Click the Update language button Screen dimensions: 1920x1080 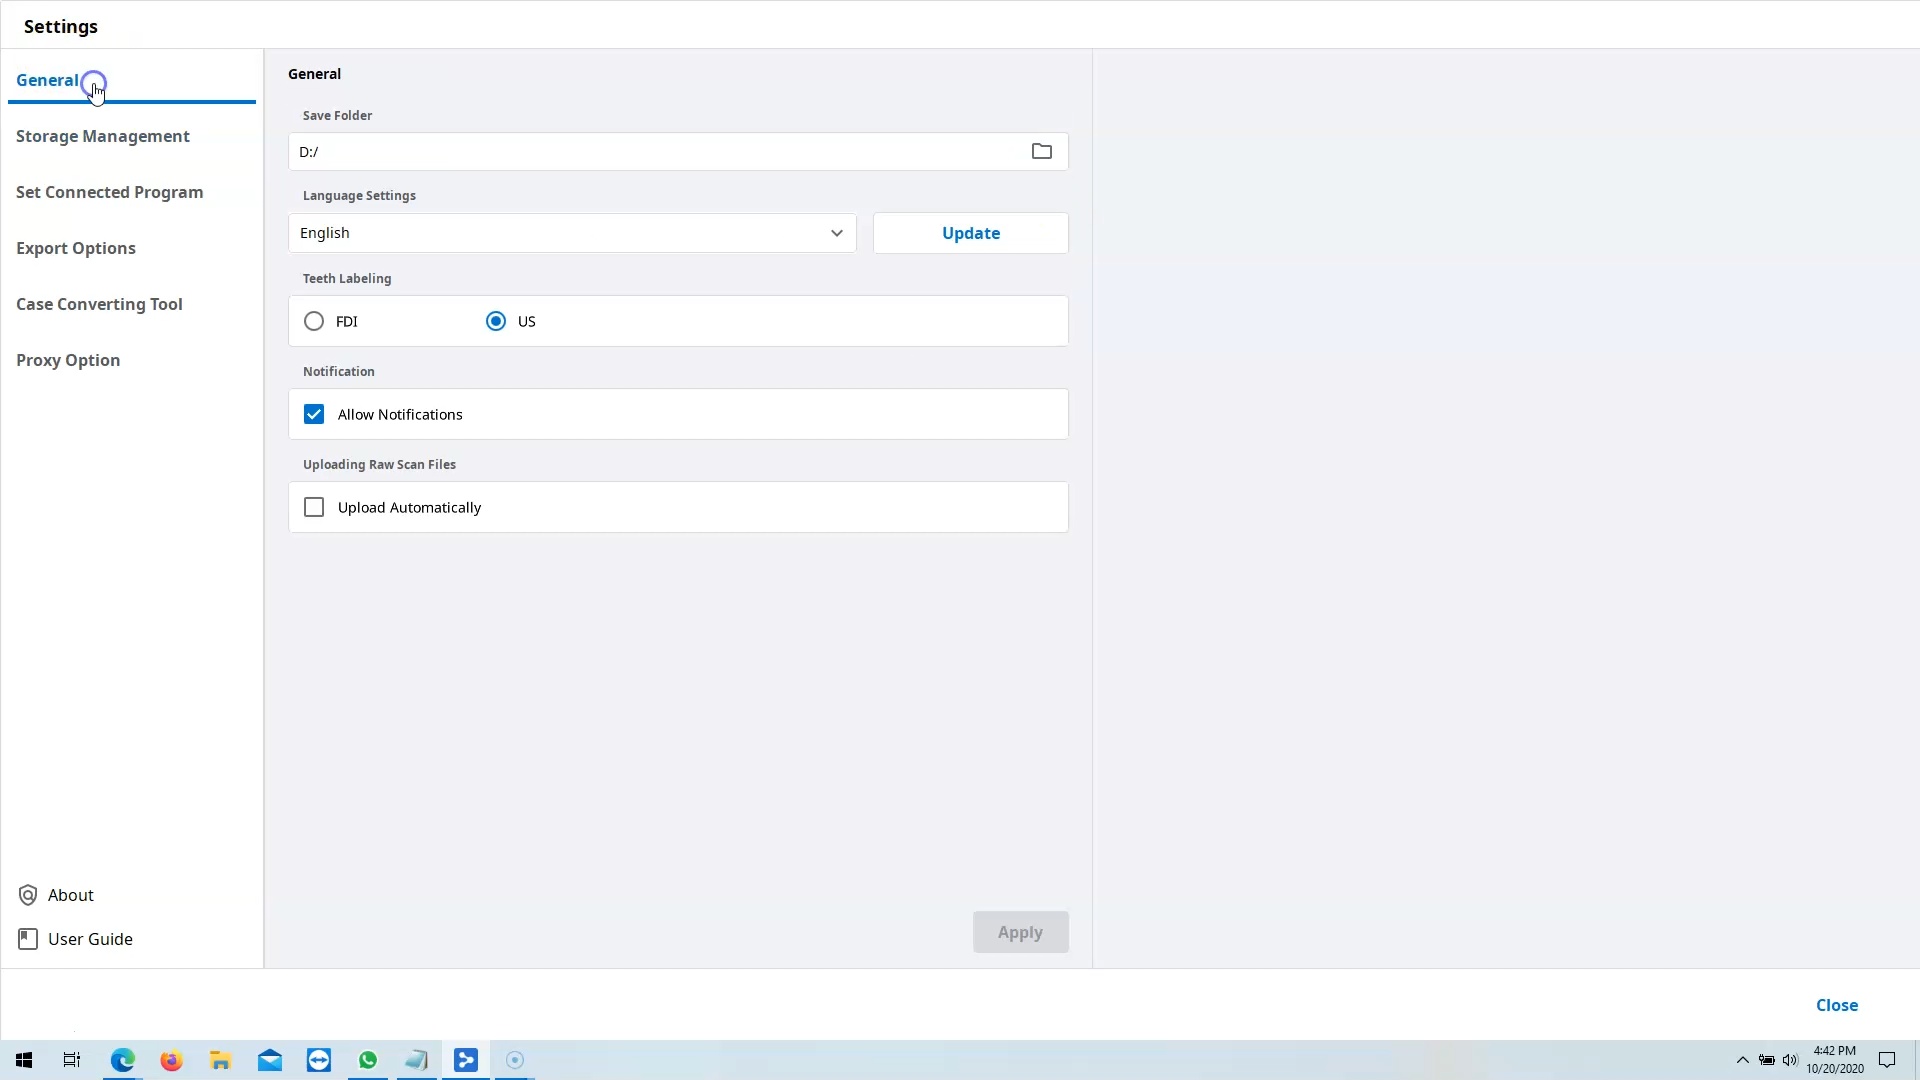point(971,233)
